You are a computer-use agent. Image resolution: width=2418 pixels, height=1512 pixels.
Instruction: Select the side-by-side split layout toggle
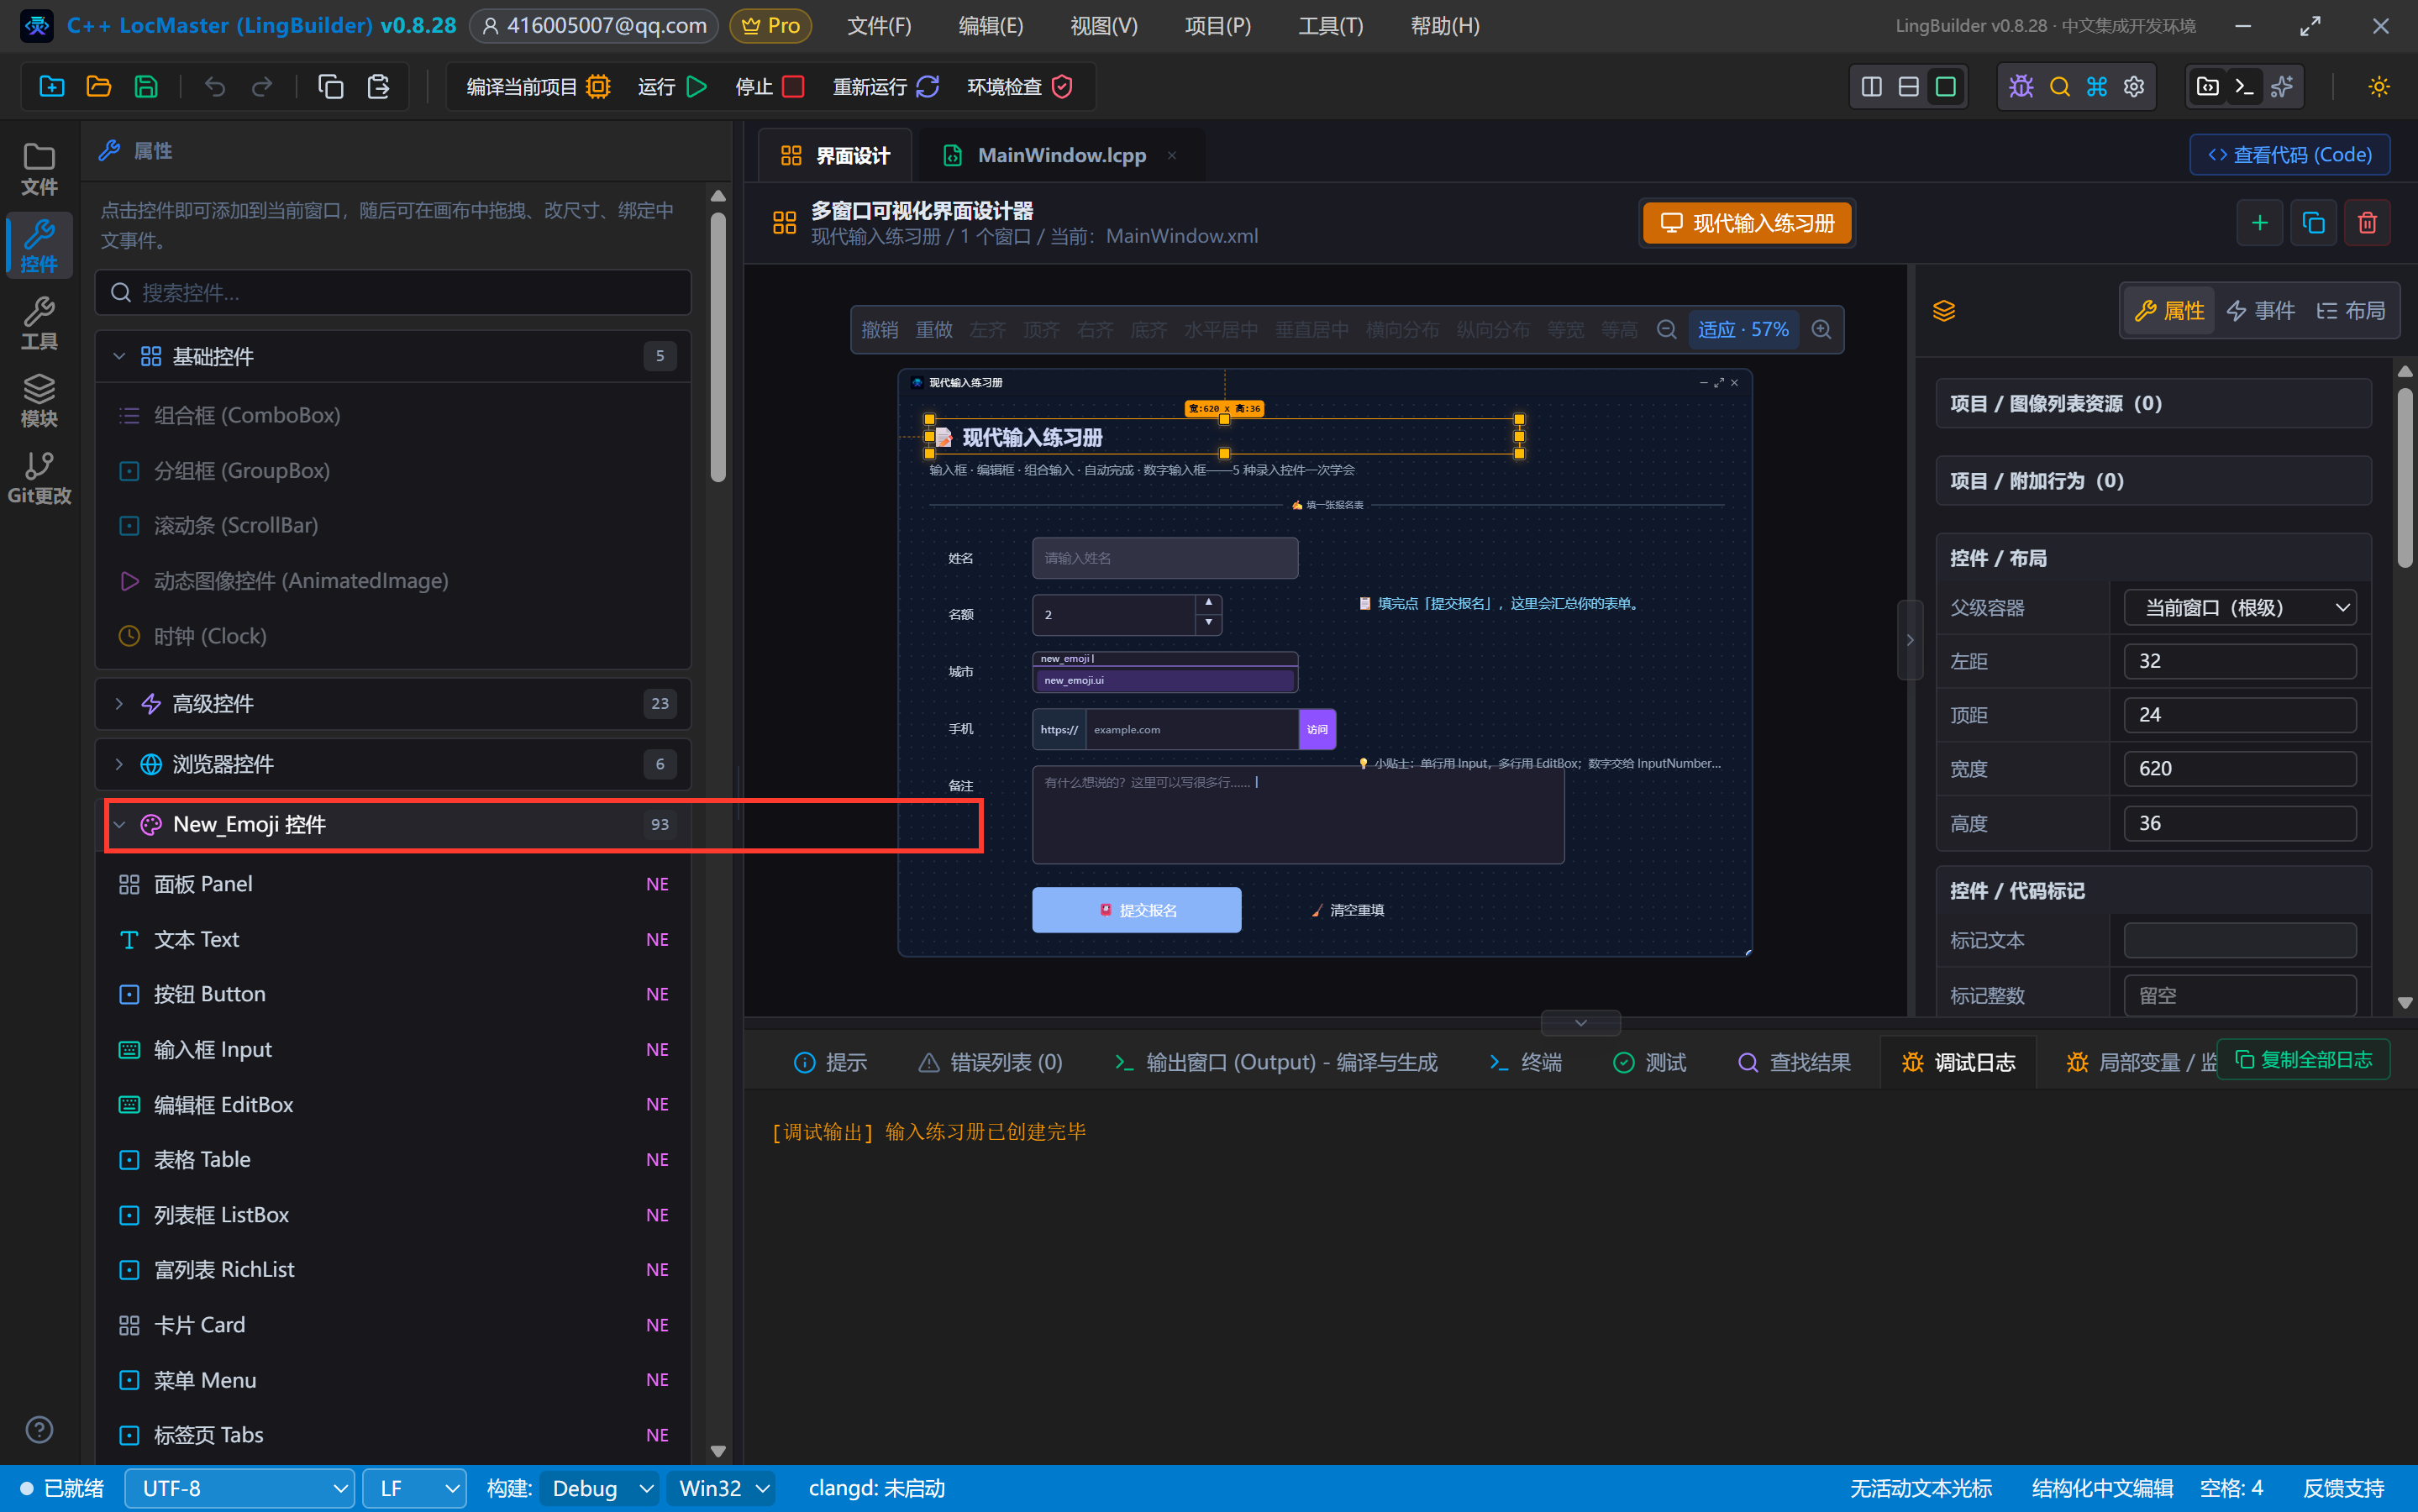tap(1871, 87)
